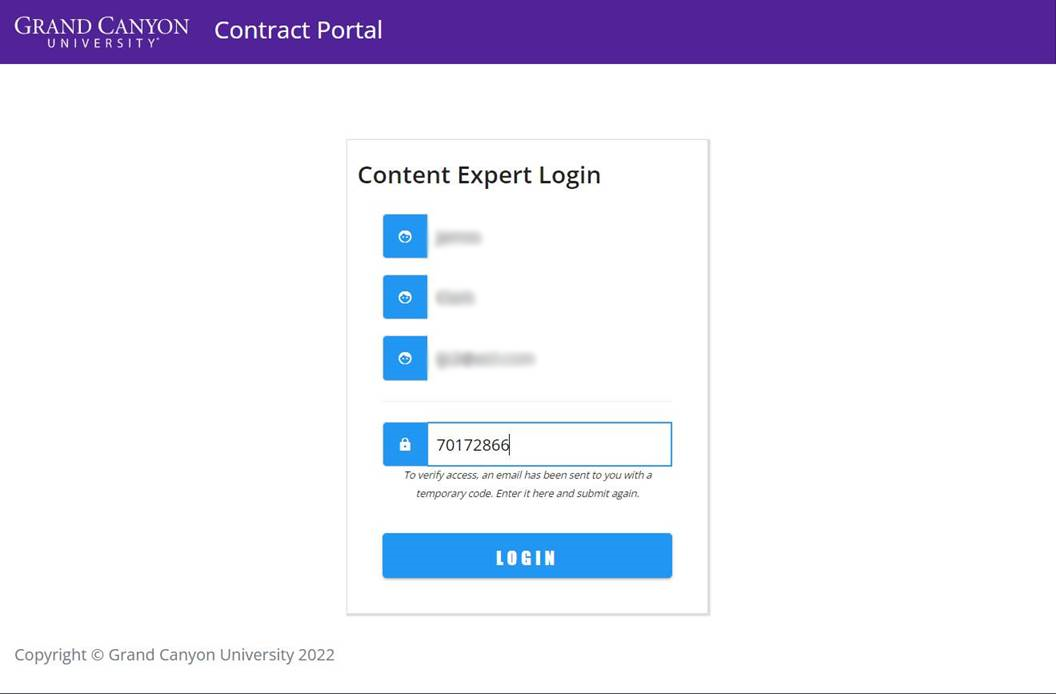Click the 'To verify access' helper text line
Image resolution: width=1056 pixels, height=695 pixels.
pyautogui.click(x=527, y=475)
